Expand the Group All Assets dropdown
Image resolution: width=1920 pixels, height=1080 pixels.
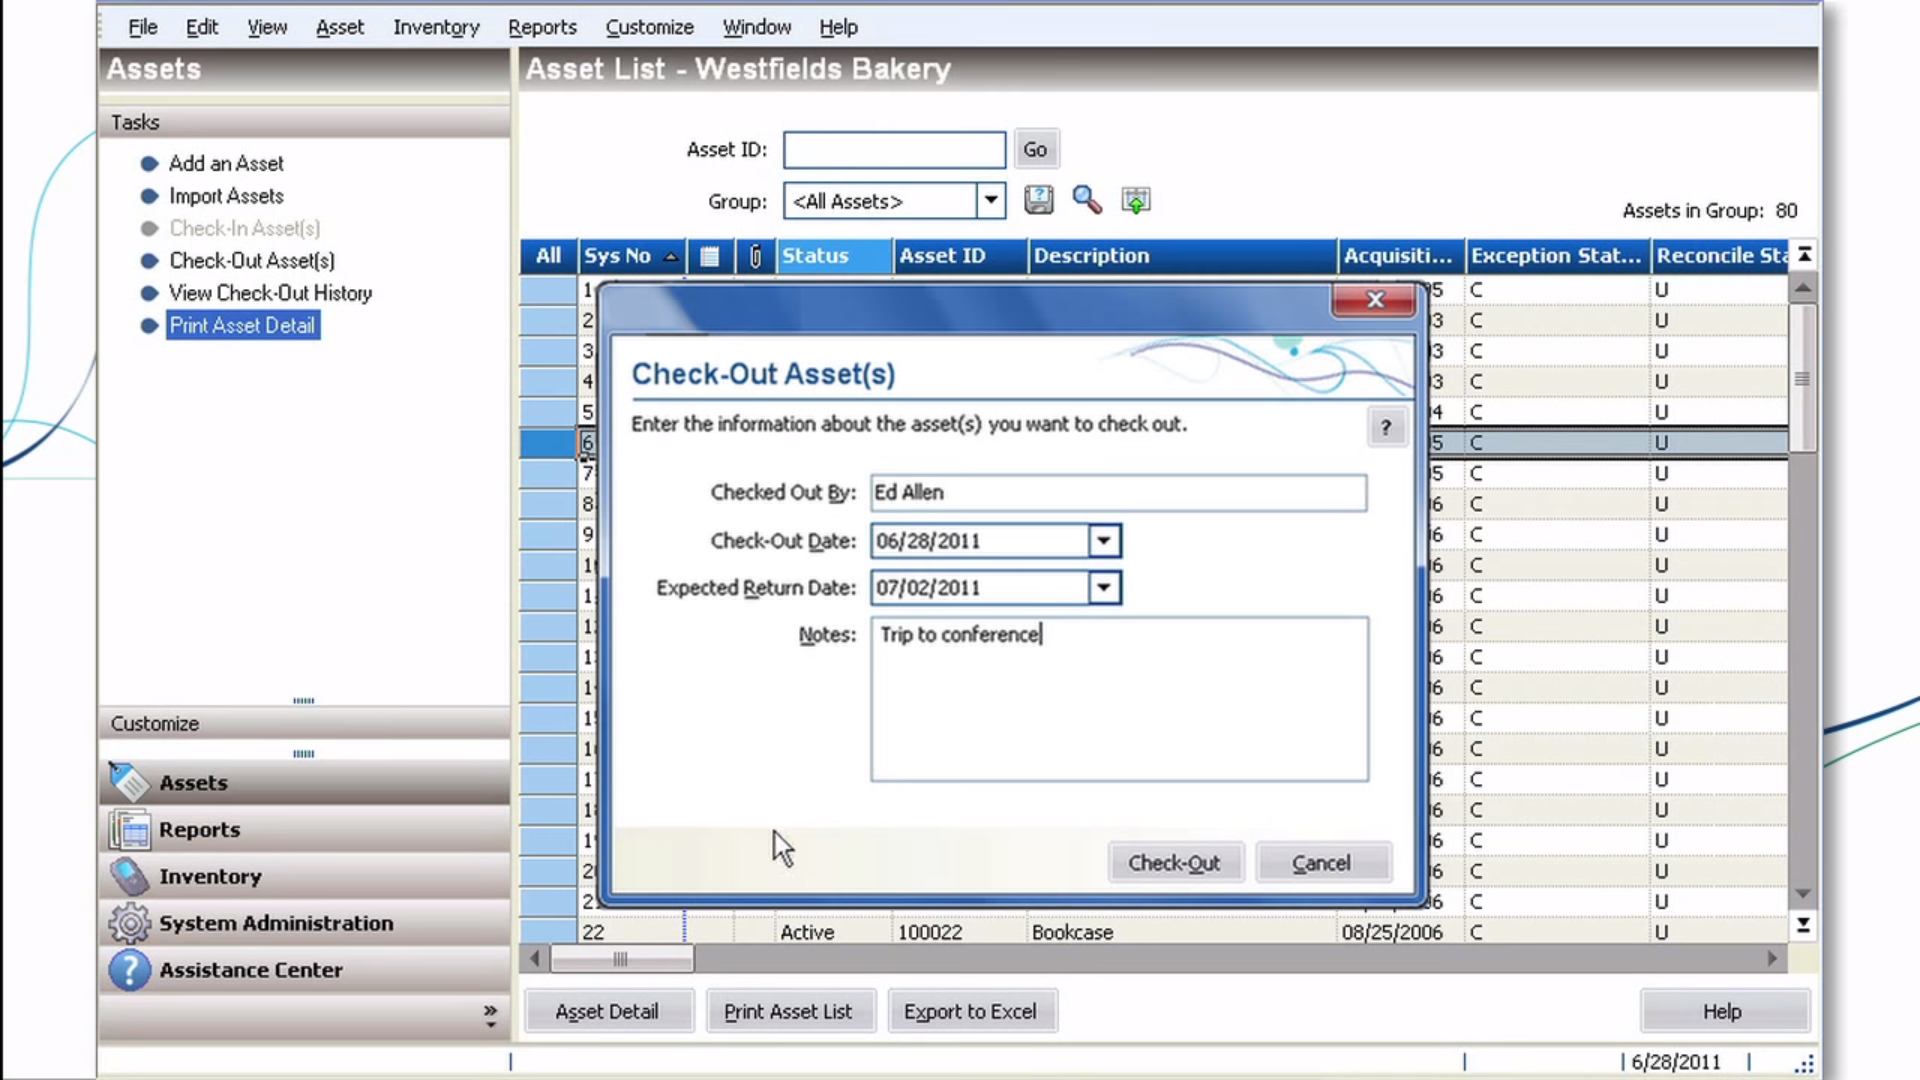point(990,200)
